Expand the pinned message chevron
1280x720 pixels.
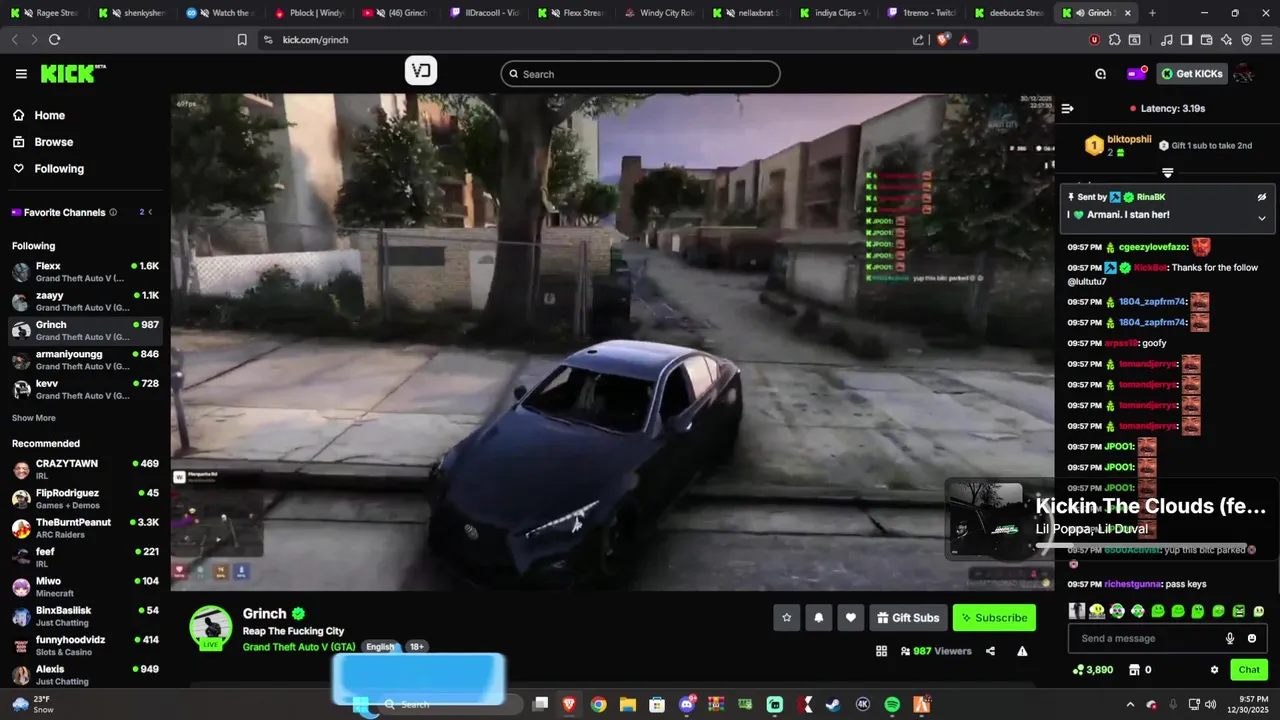point(1262,218)
